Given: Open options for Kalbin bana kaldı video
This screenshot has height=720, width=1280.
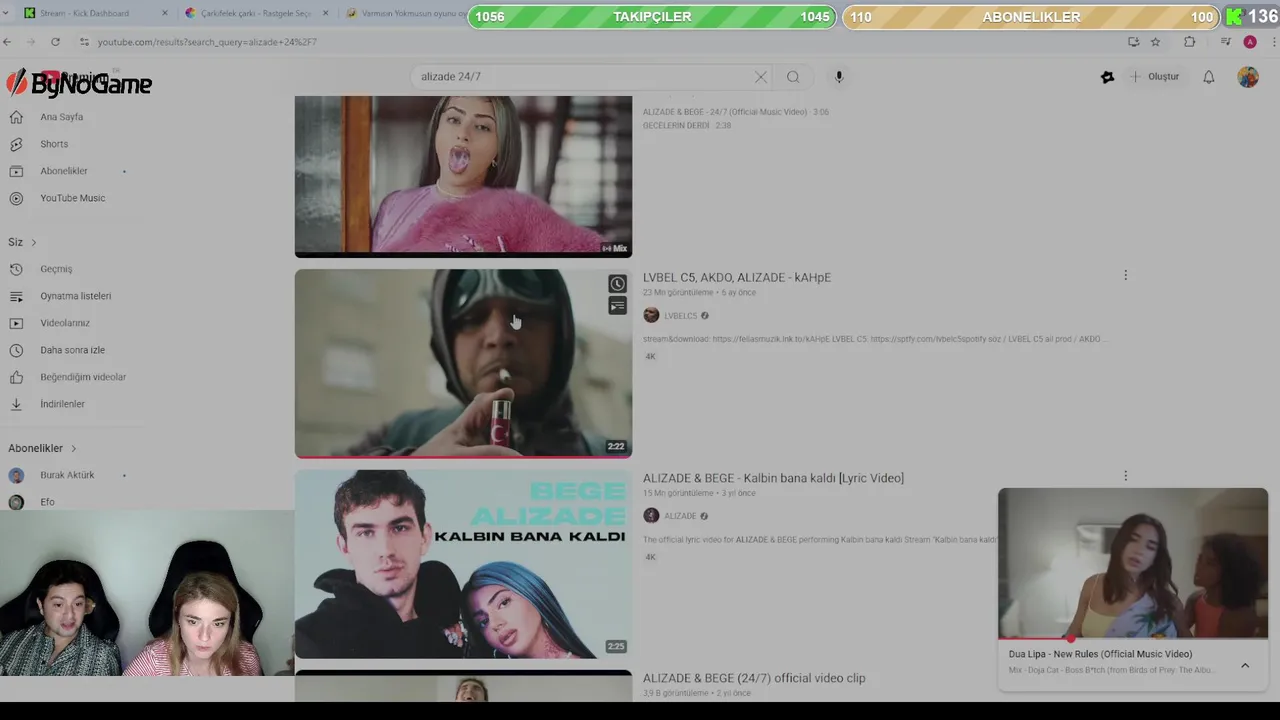Looking at the screenshot, I should (1125, 477).
